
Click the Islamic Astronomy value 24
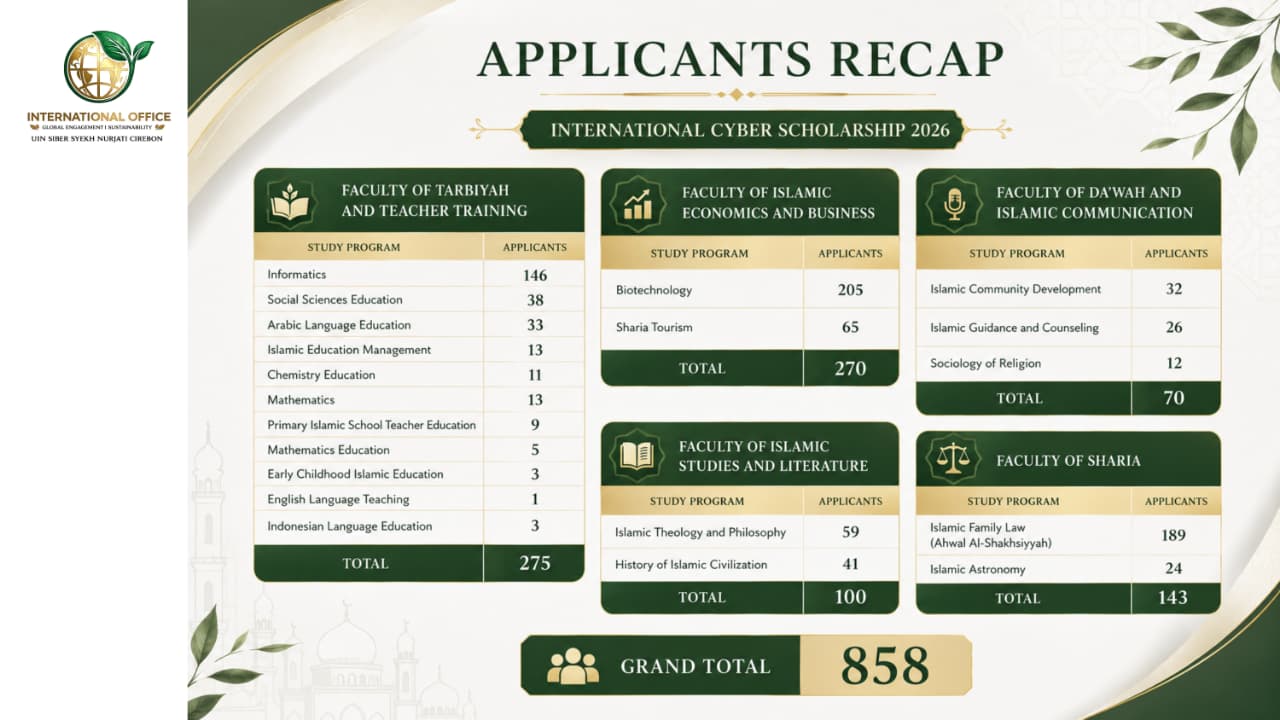point(1174,568)
